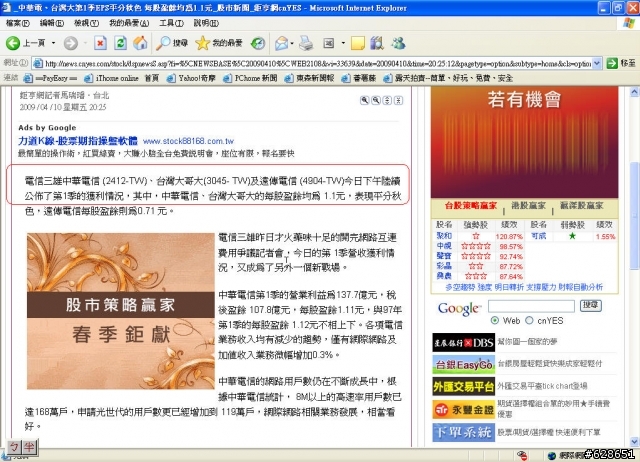This screenshot has height=462, width=640.
Task: Open the 東森新聞報 favorites link
Action: pyautogui.click(x=309, y=78)
